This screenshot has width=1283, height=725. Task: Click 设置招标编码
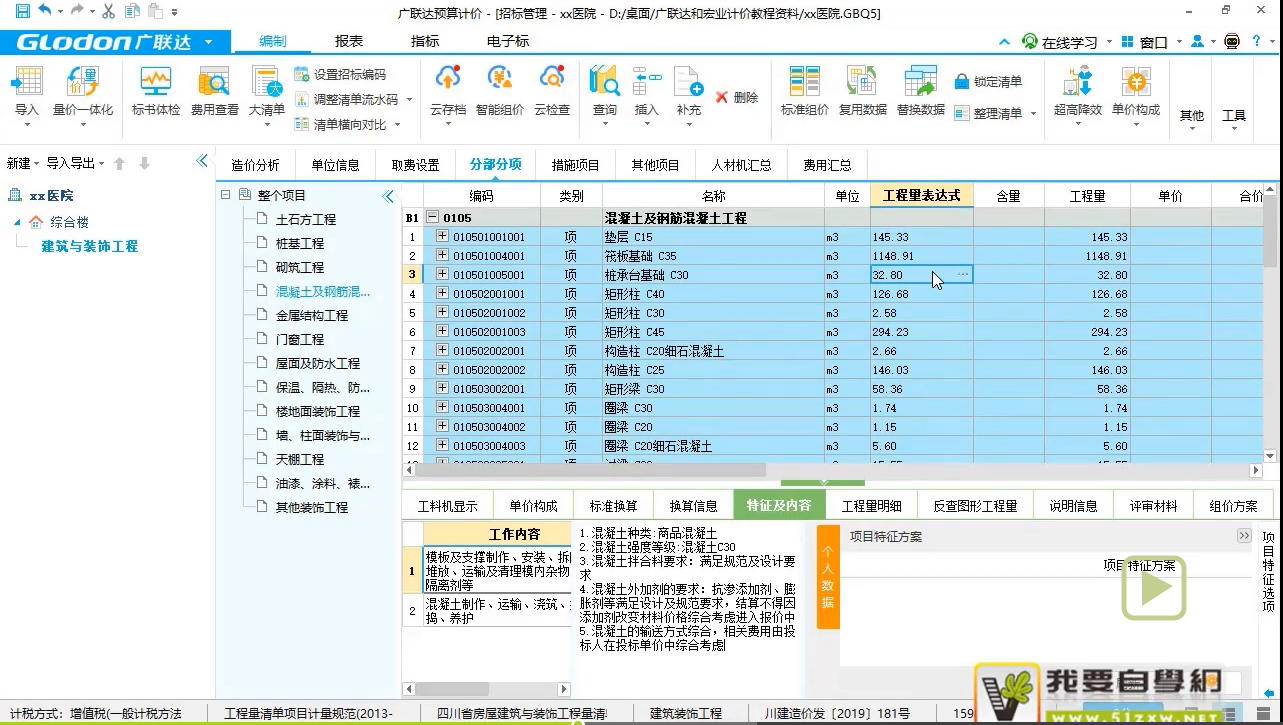pyautogui.click(x=340, y=75)
